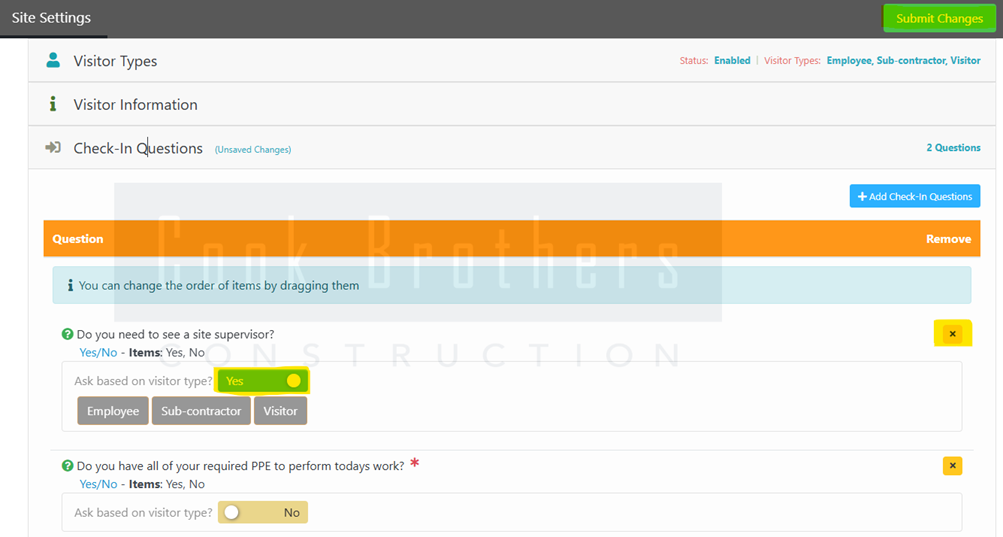Click the Visitor Types person icon
Screen dimensions: 1003x537
click(53, 61)
